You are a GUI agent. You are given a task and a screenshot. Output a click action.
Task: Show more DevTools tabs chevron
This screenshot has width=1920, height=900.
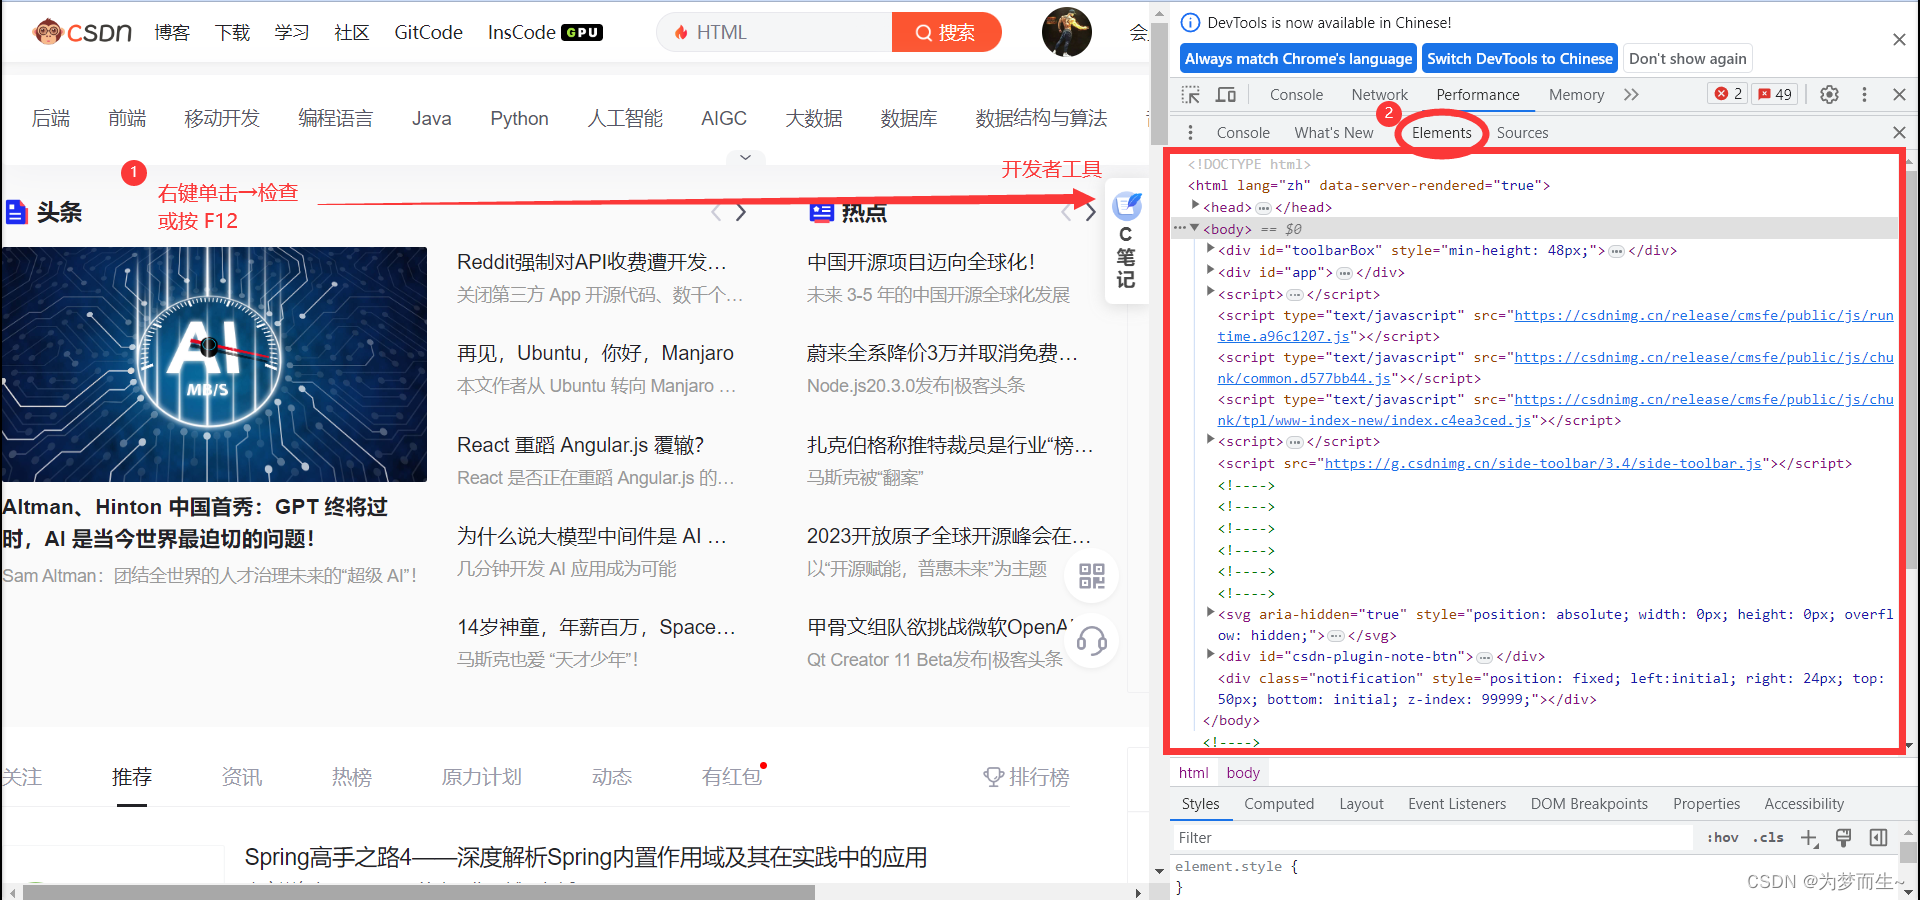click(1631, 94)
